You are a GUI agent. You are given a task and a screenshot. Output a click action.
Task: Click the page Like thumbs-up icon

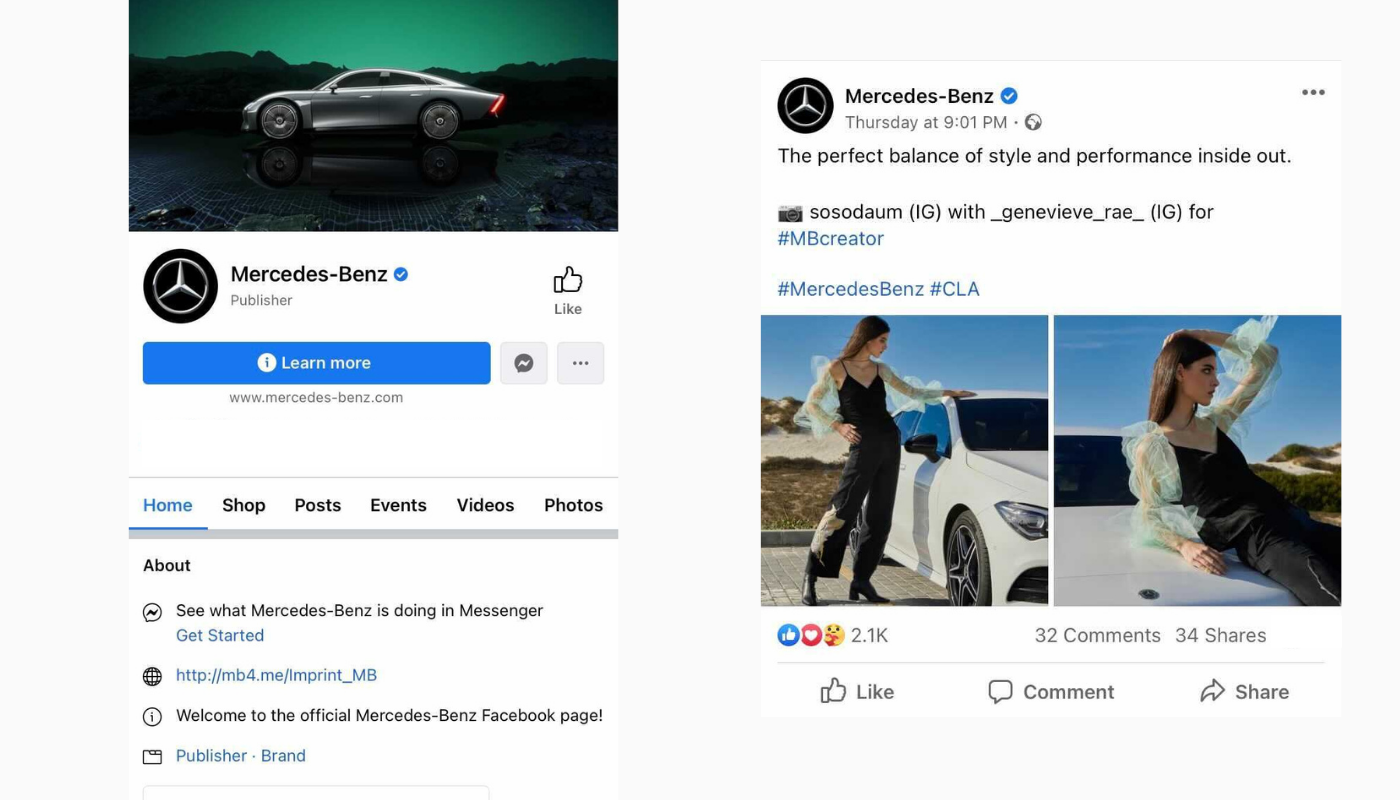point(568,280)
